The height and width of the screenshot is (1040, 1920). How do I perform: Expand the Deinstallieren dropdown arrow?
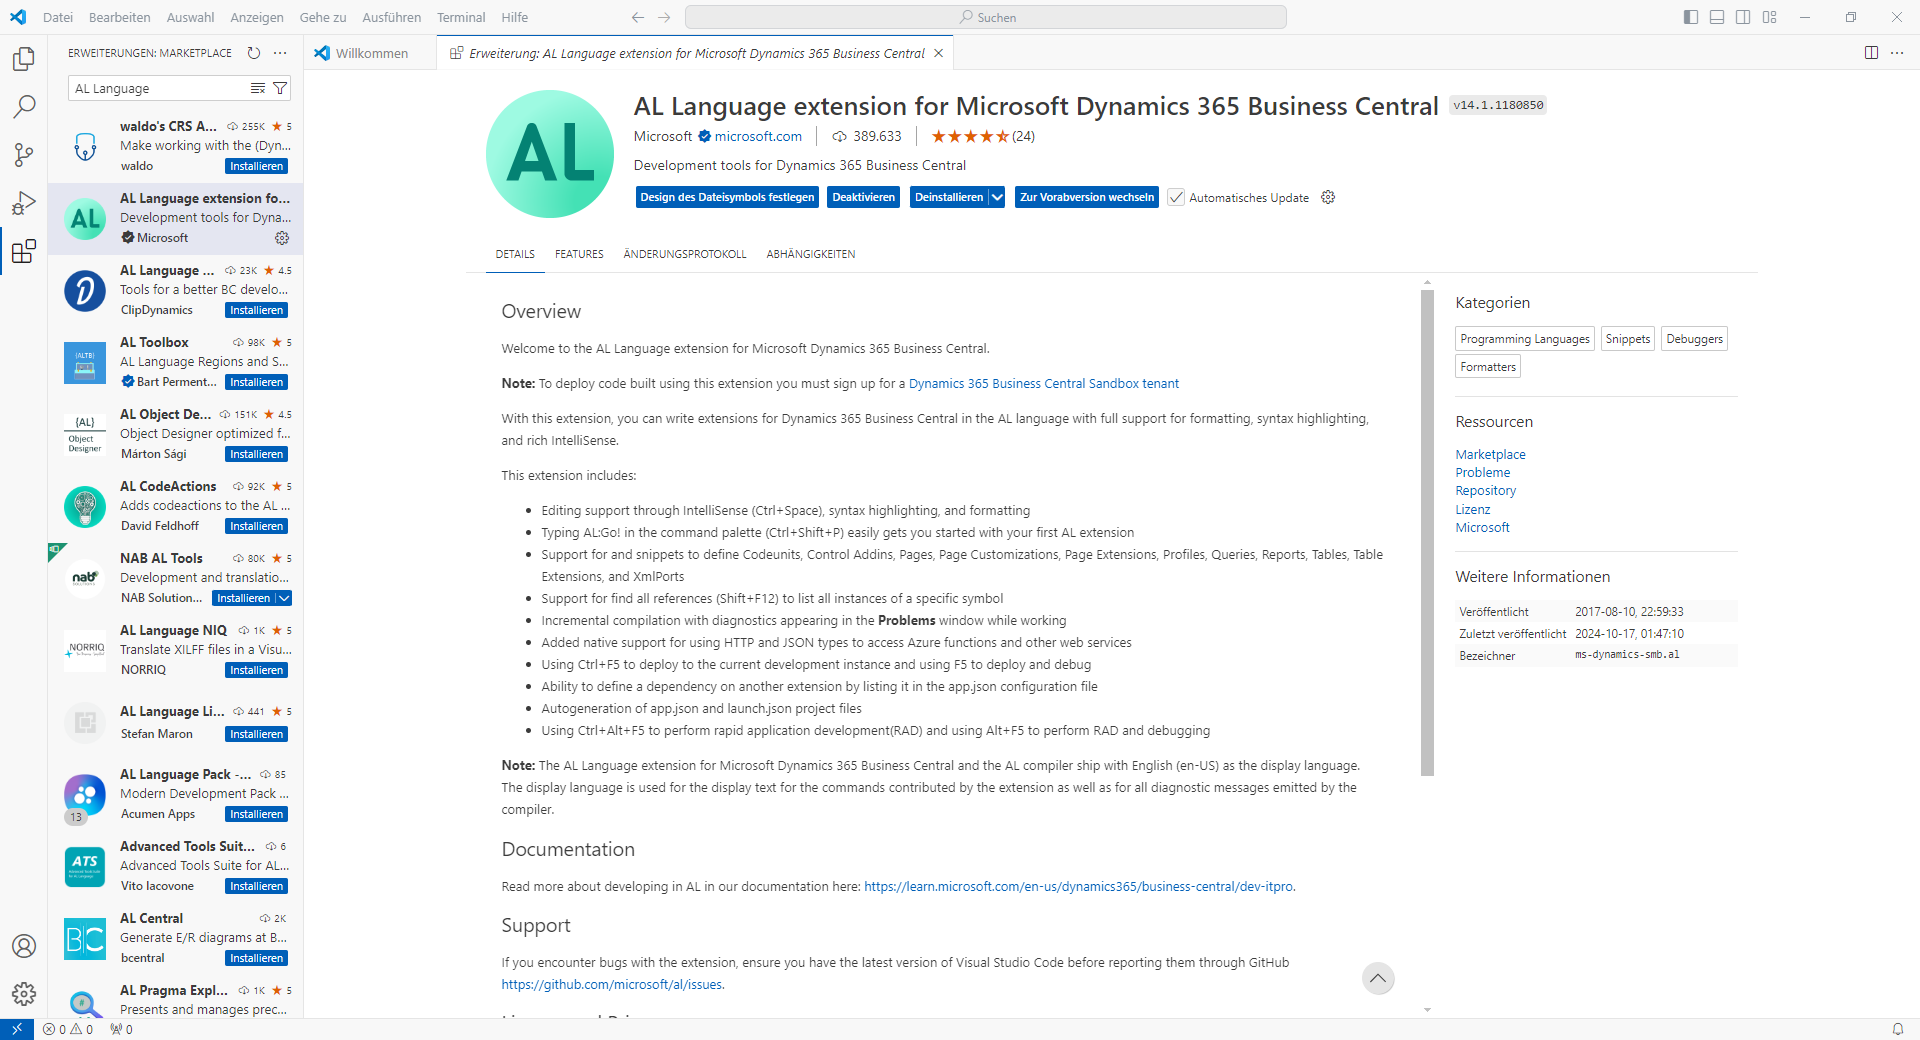coord(997,197)
